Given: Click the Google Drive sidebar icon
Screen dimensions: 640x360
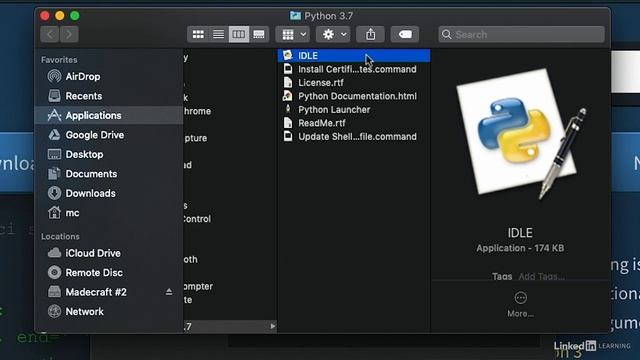Looking at the screenshot, I should point(54,135).
